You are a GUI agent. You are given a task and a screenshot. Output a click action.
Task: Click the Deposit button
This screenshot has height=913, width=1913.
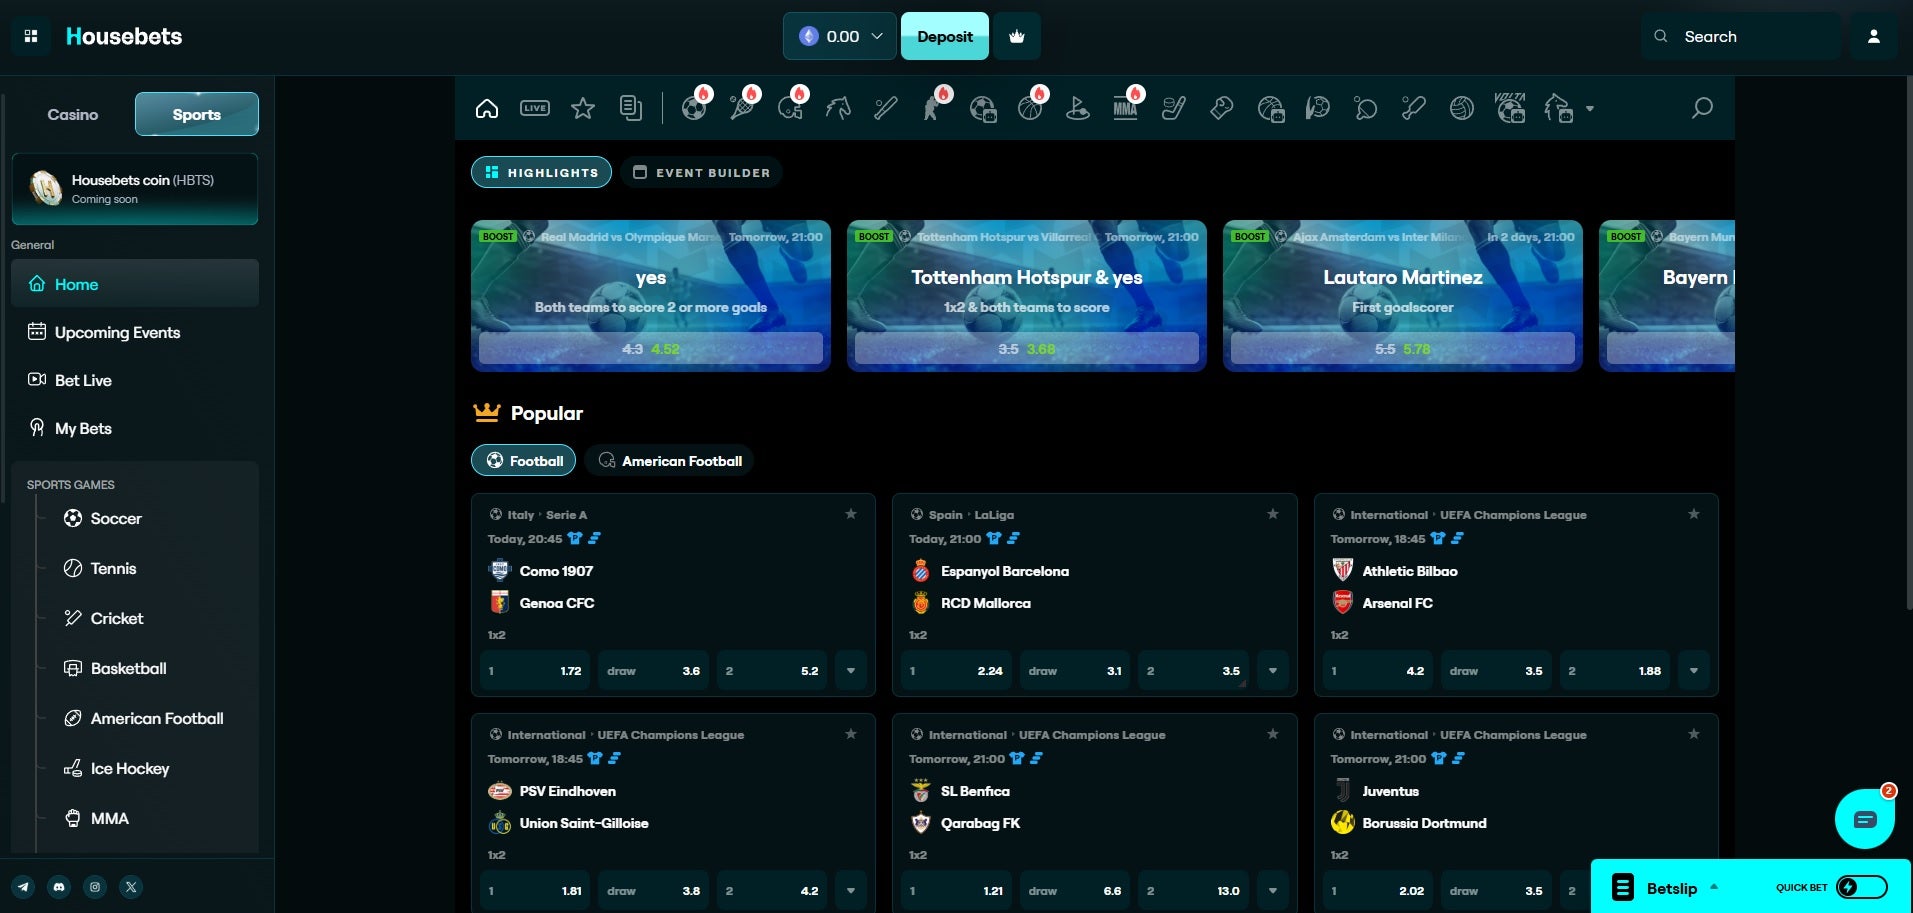(944, 36)
